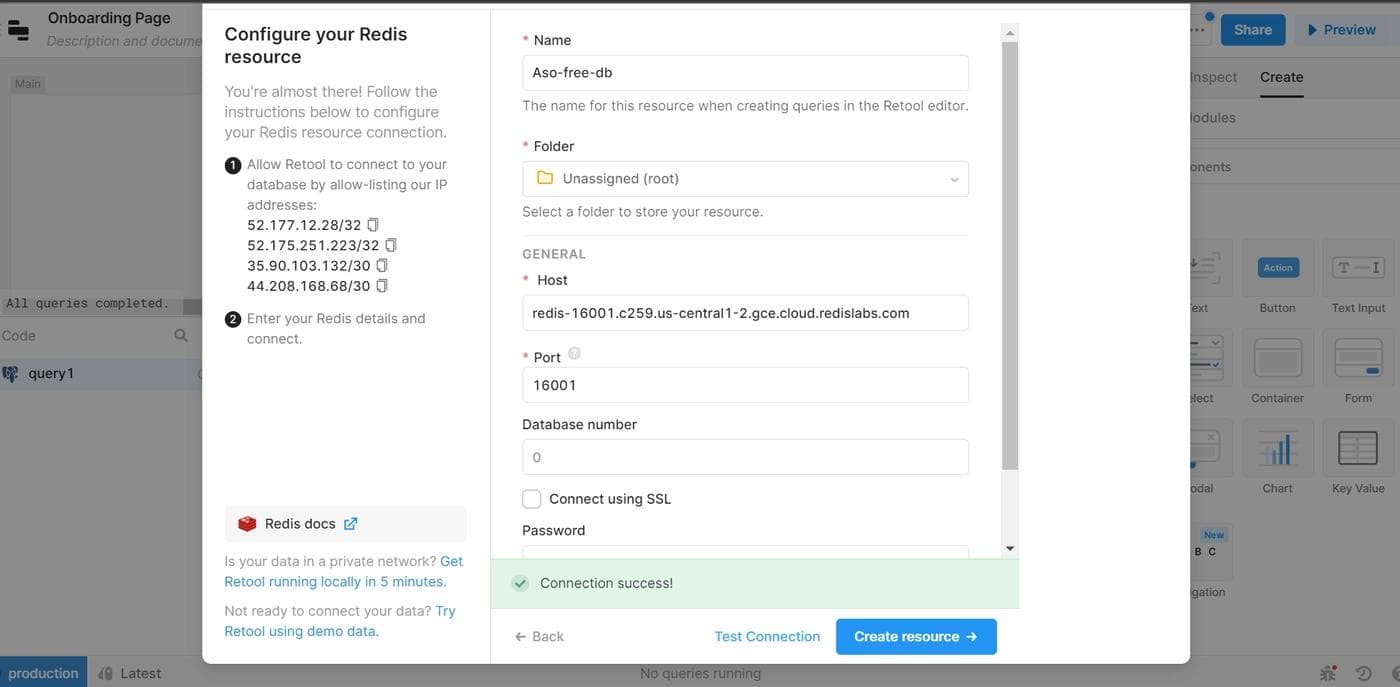Click the Create resource button
Image resolution: width=1400 pixels, height=687 pixels.
(916, 637)
